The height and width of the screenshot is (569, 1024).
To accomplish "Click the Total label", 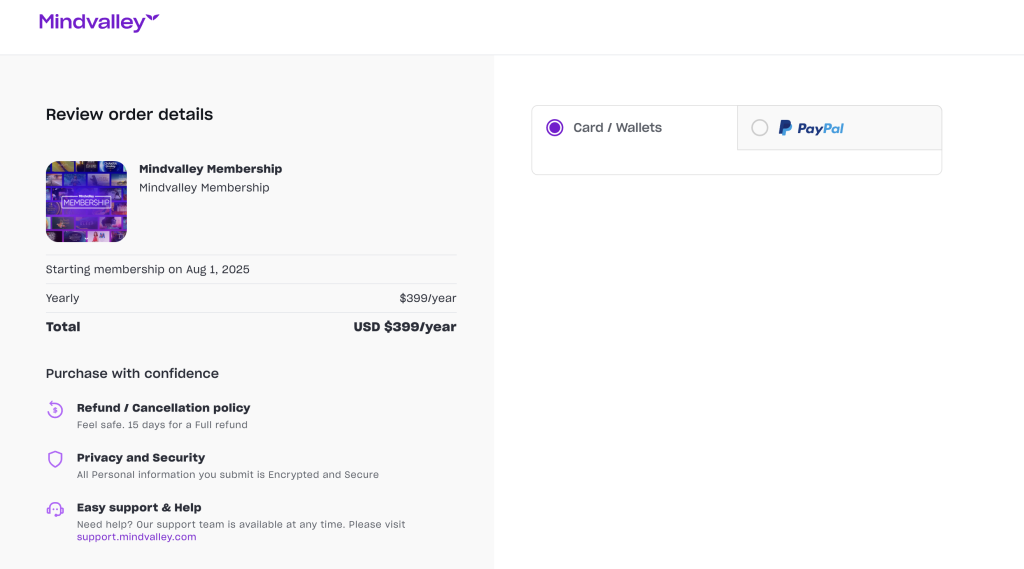I will pos(63,327).
